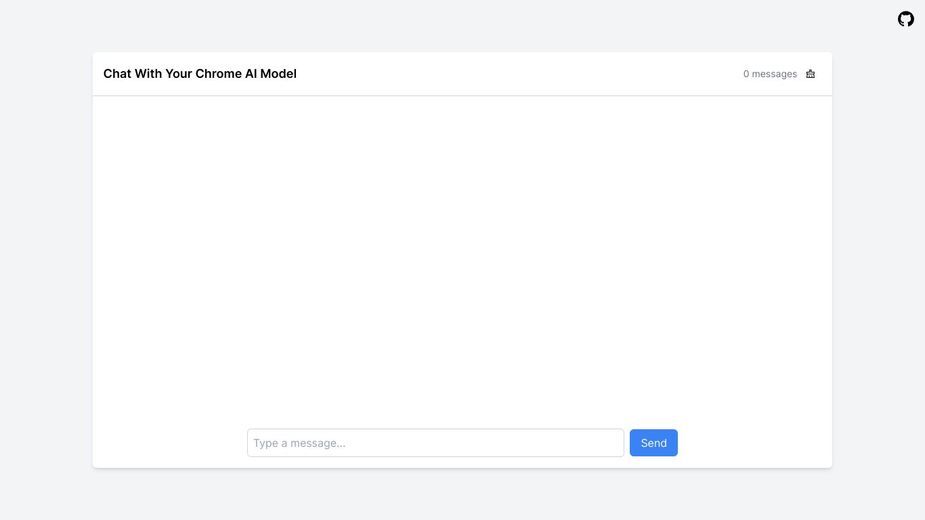Focus the 'Type a message...' input field
This screenshot has width=925, height=520.
pyautogui.click(x=435, y=443)
